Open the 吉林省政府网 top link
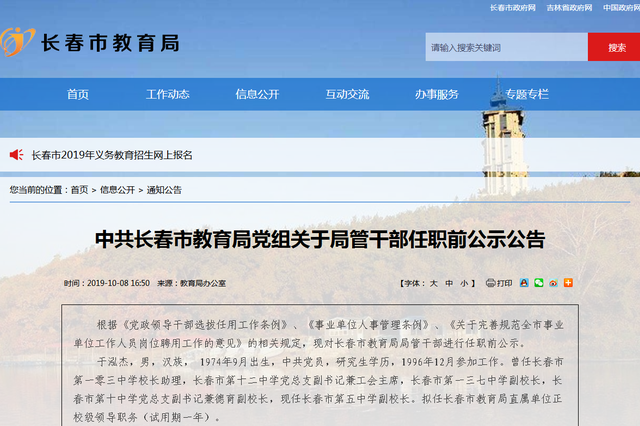 [569, 8]
